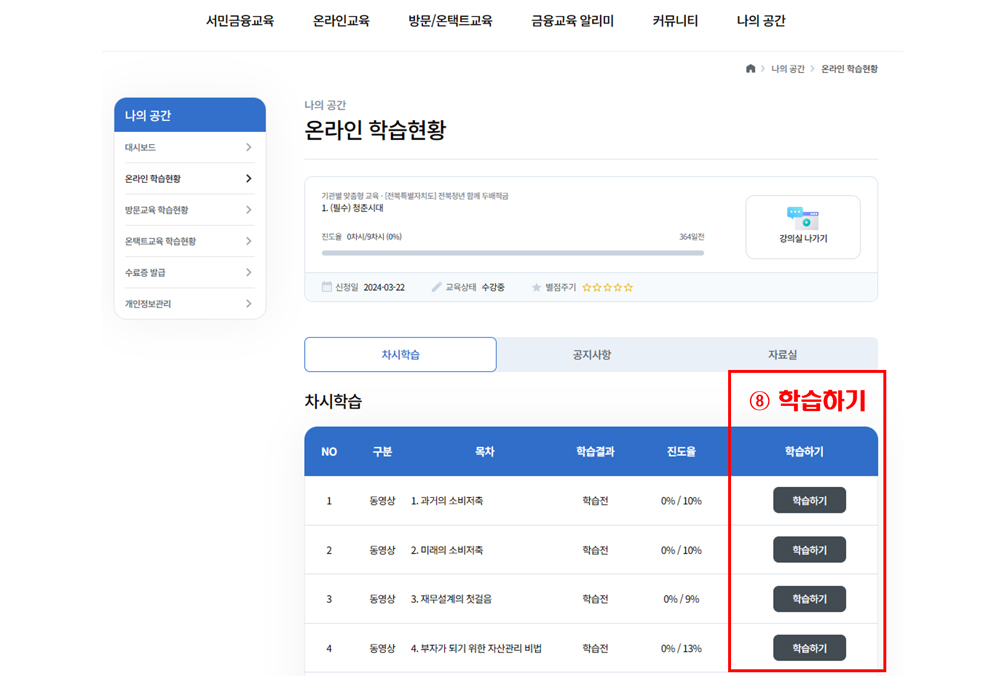Screen dimensions: 1000x676
Task: Open 서민금융교육 top menu
Action: click(240, 21)
